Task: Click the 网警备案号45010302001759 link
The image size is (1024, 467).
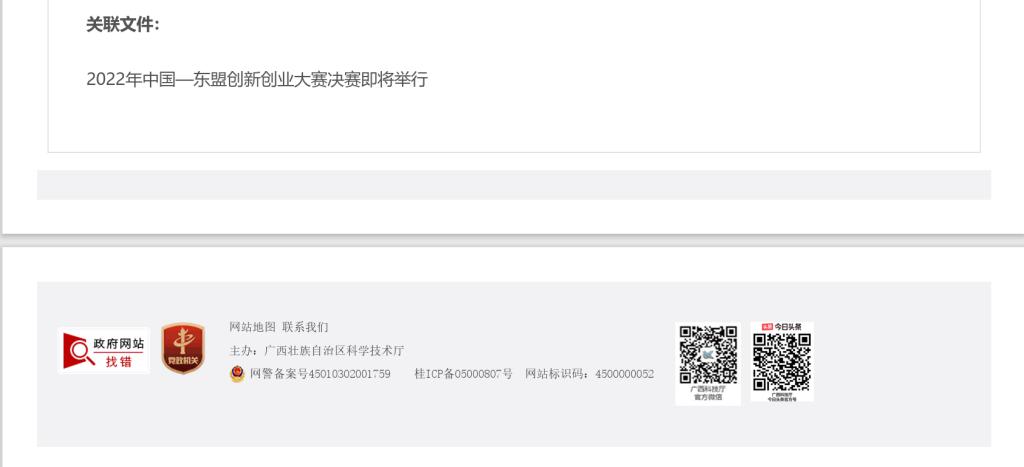Action: [x=320, y=374]
